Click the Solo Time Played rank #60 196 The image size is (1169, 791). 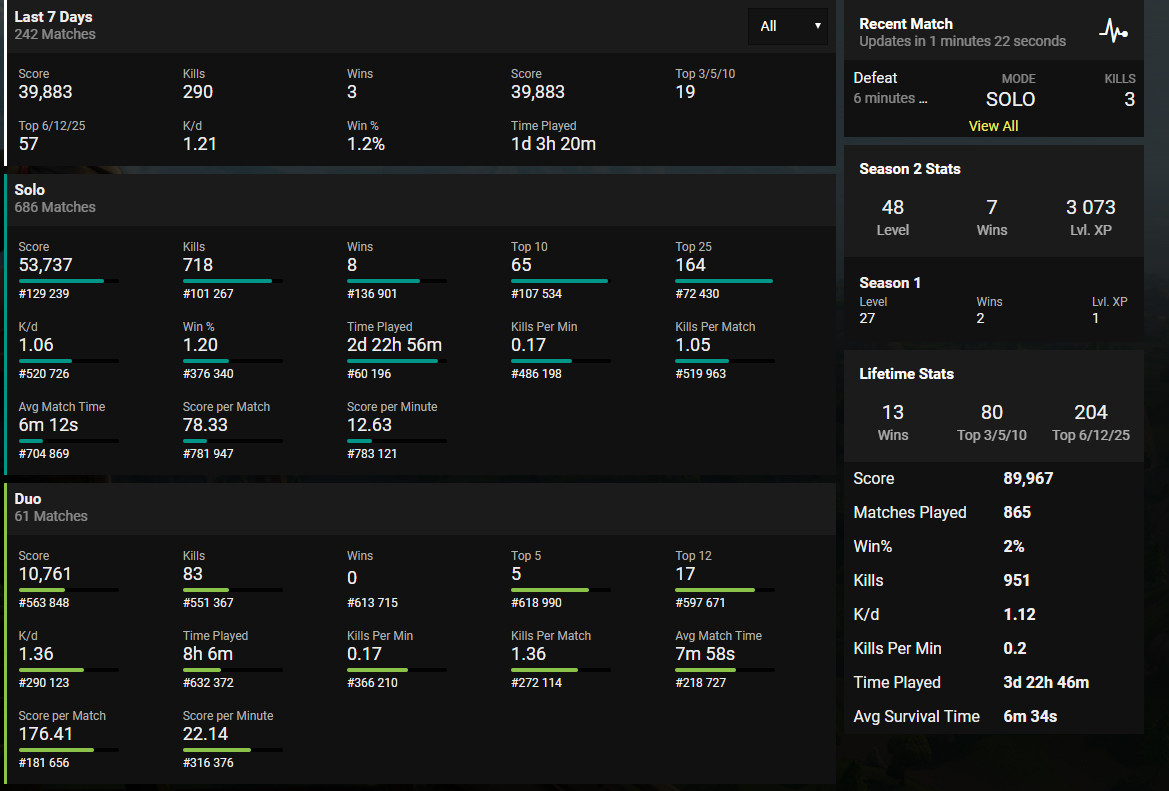[x=369, y=374]
